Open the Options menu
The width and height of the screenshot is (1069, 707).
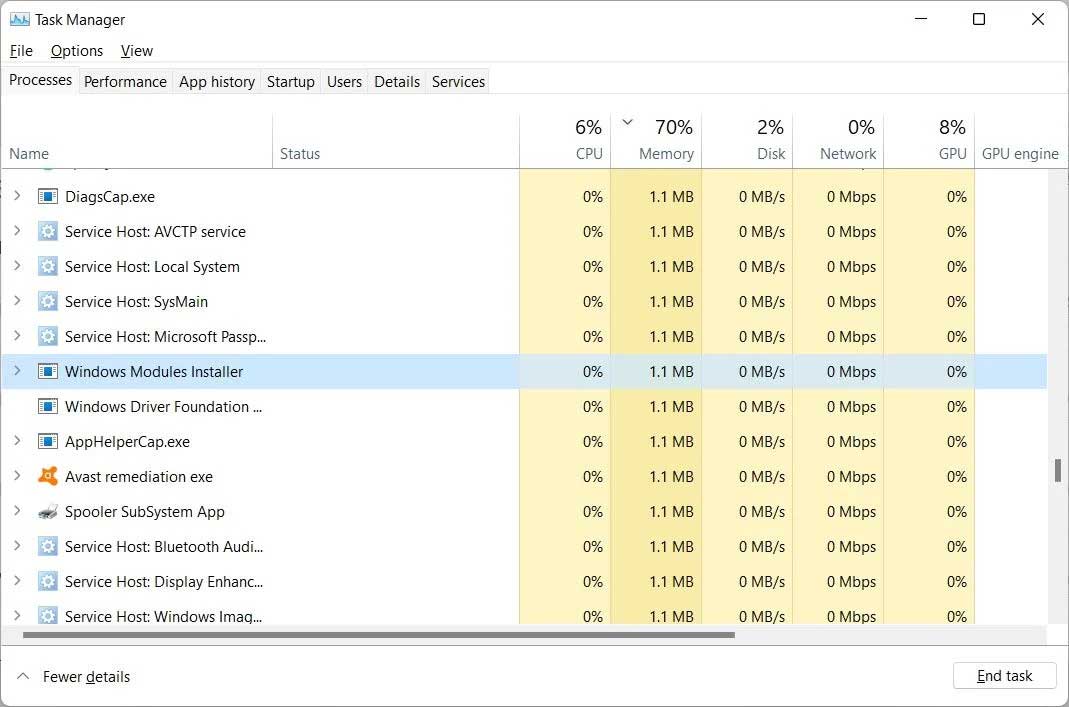76,50
